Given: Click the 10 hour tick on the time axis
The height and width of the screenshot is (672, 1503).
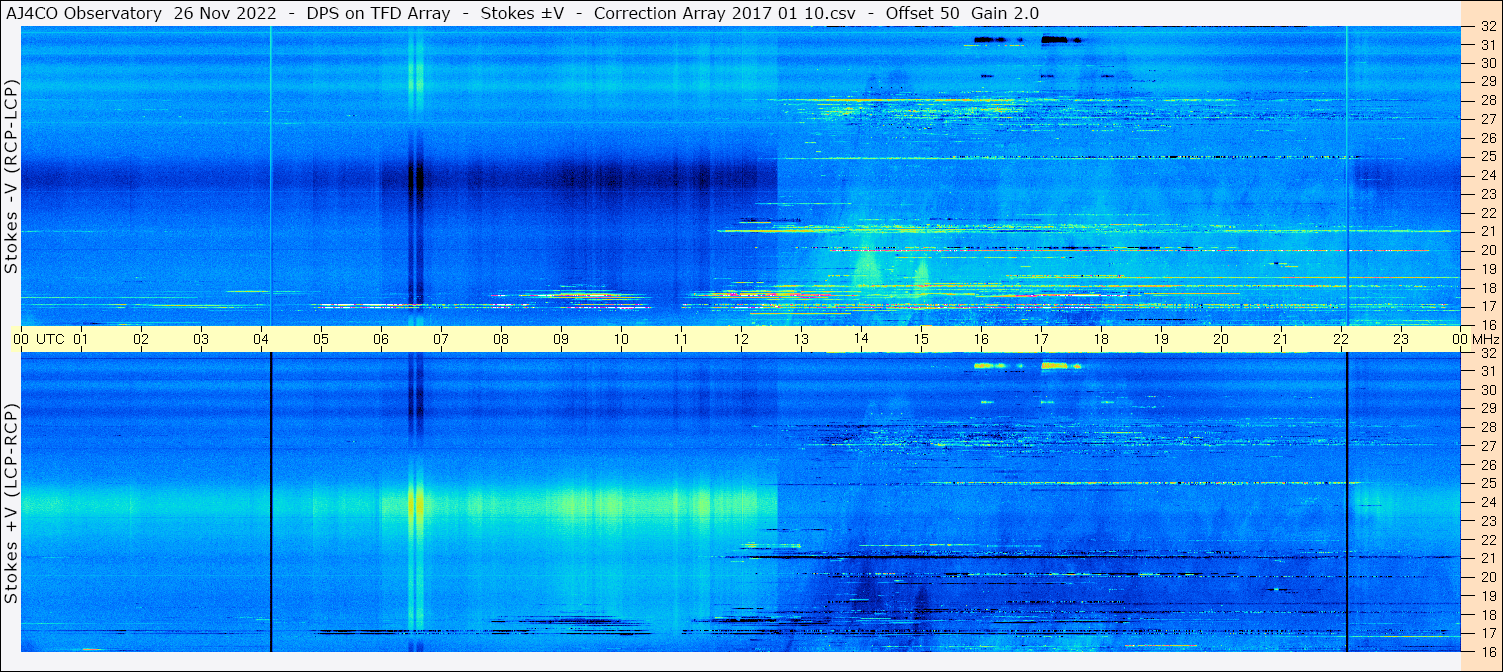Looking at the screenshot, I should [621, 339].
